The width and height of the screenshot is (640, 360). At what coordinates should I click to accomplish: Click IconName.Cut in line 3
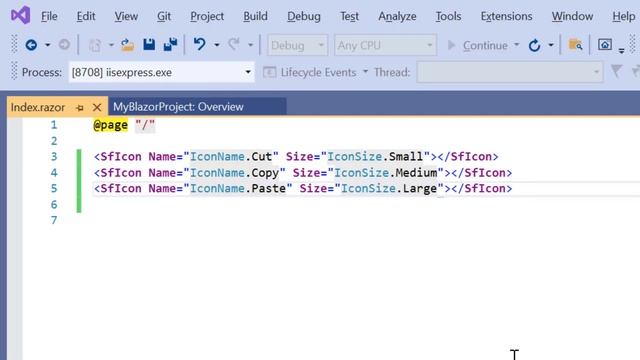pyautogui.click(x=231, y=157)
